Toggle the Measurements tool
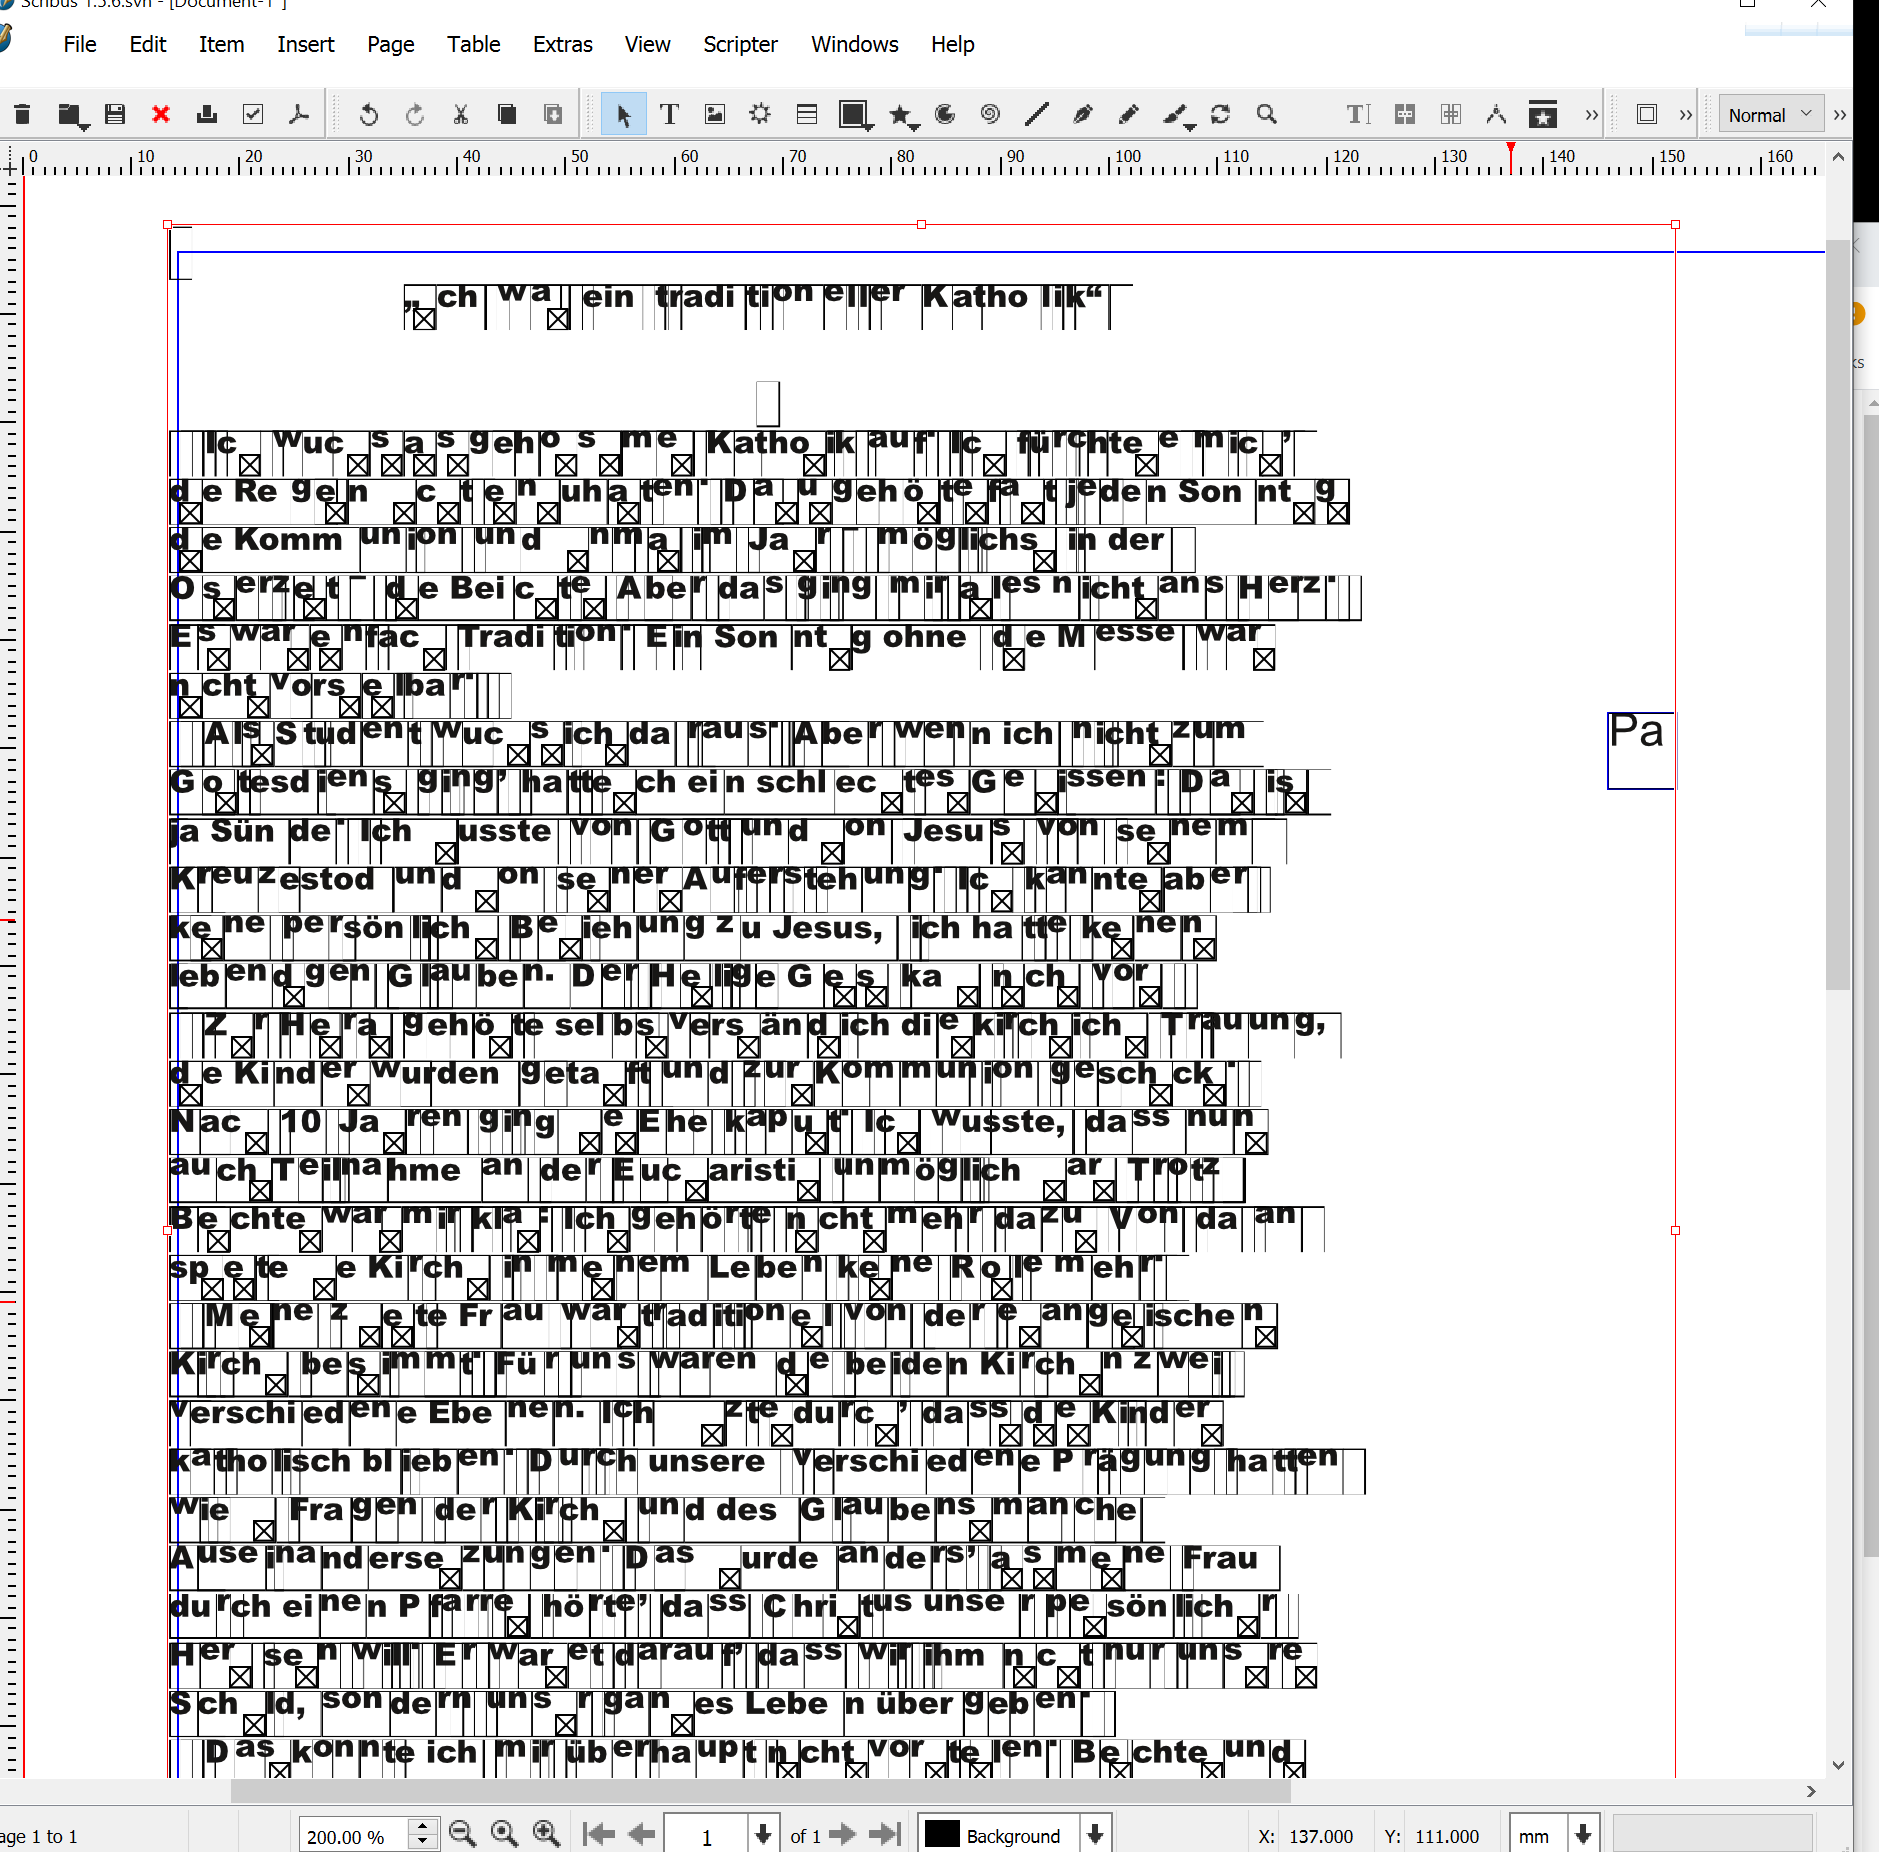The height and width of the screenshot is (1852, 1879). (x=1496, y=115)
